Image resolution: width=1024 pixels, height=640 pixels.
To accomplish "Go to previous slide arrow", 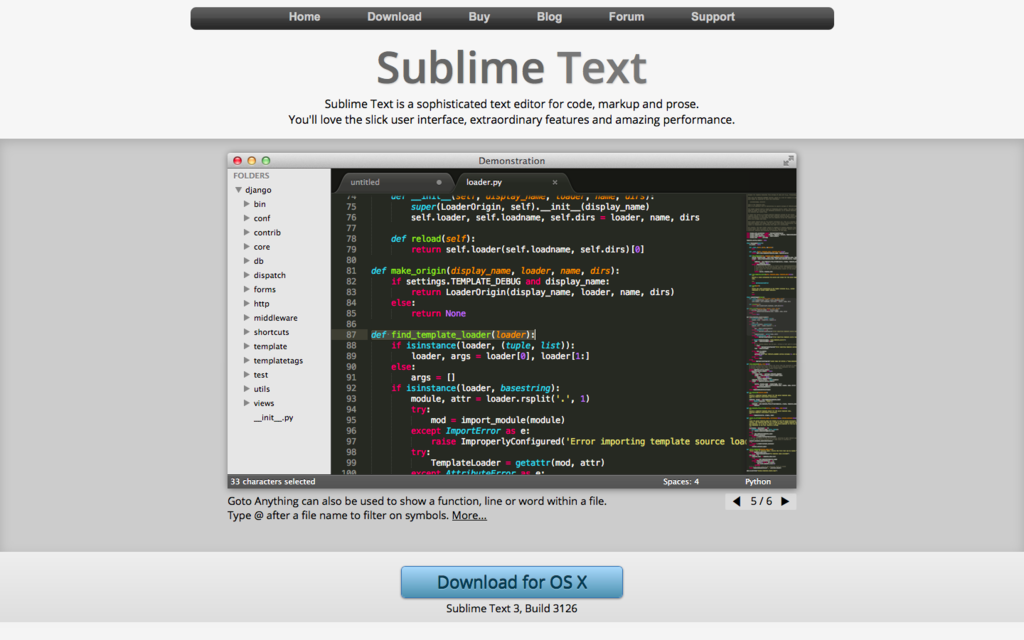I will tap(737, 502).
